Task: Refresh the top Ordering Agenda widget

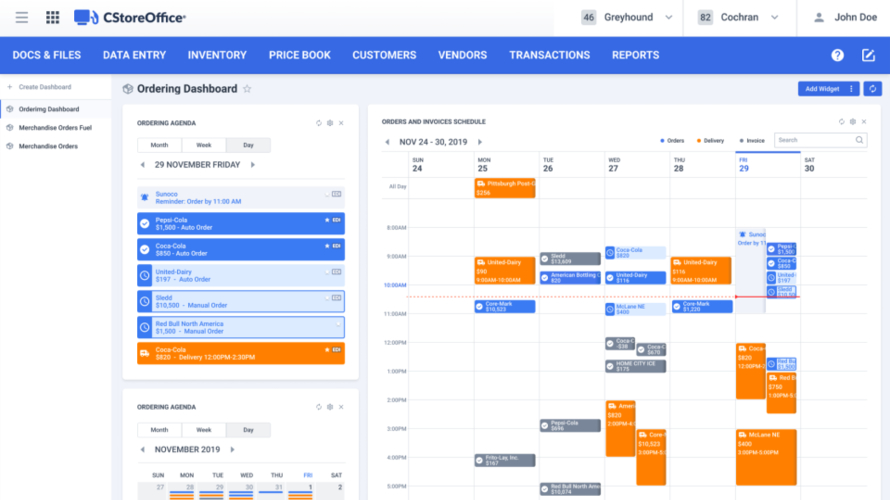Action: [x=318, y=123]
